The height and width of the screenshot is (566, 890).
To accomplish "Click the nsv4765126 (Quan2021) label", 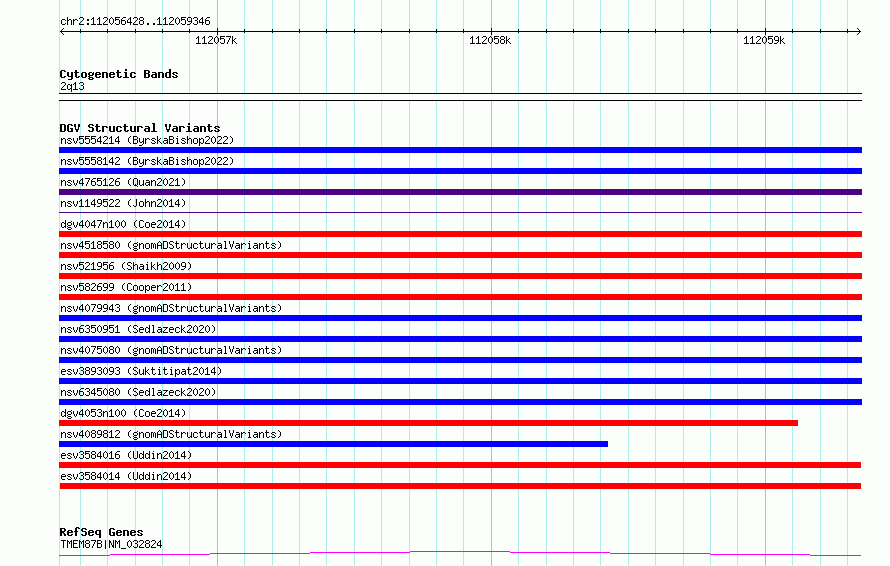I will 123,182.
